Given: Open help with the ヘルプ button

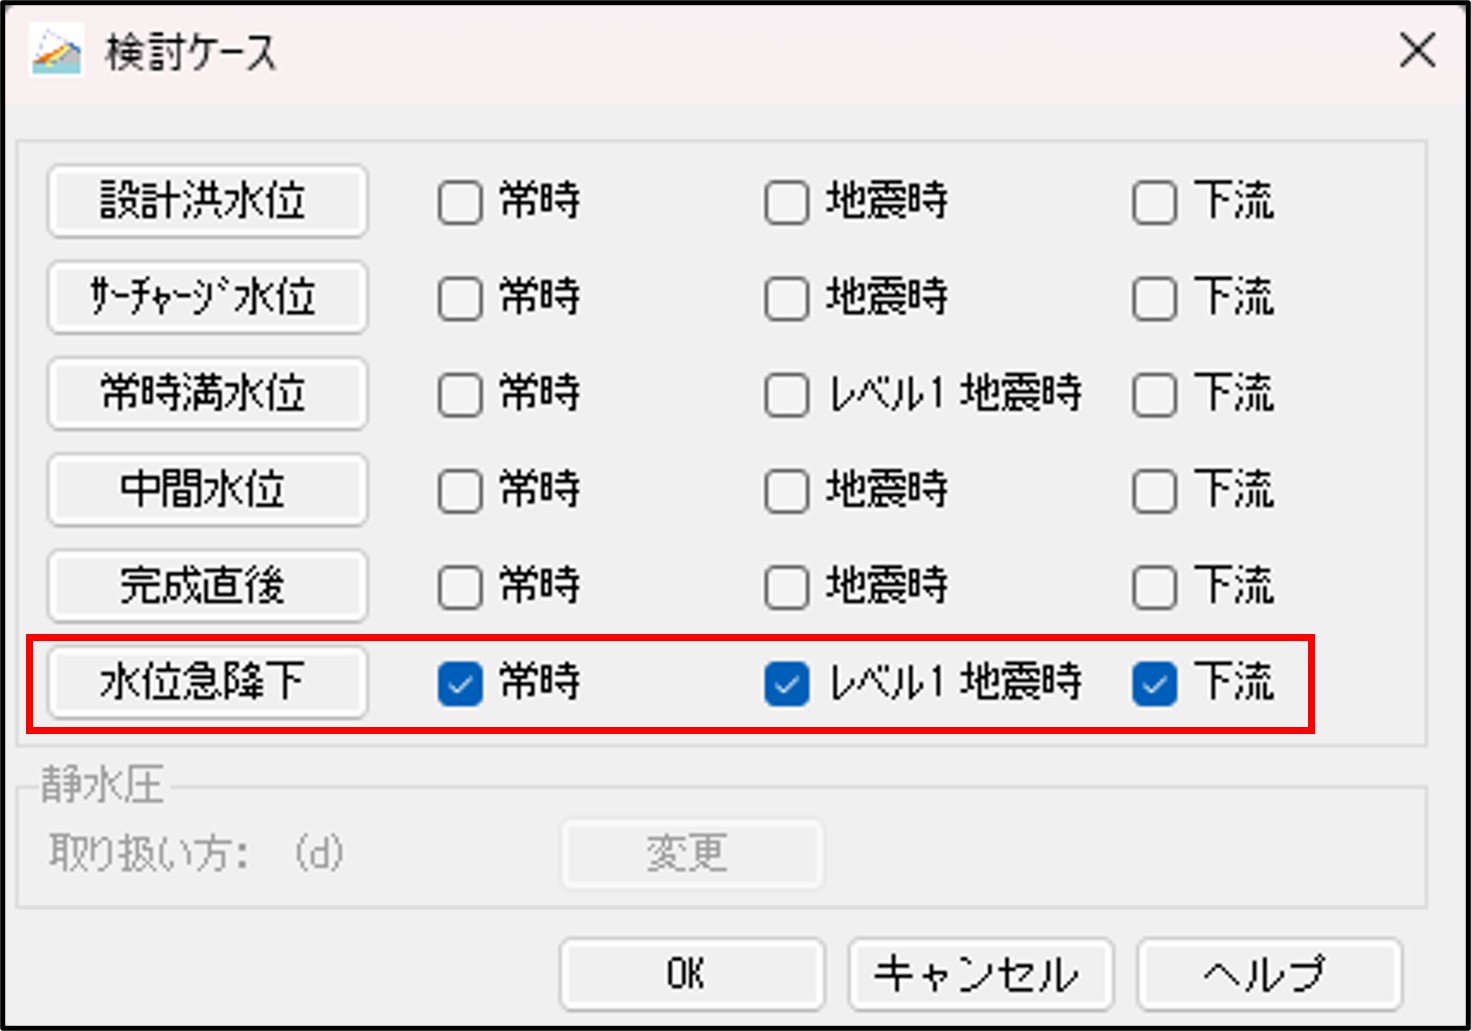Looking at the screenshot, I should [1269, 973].
